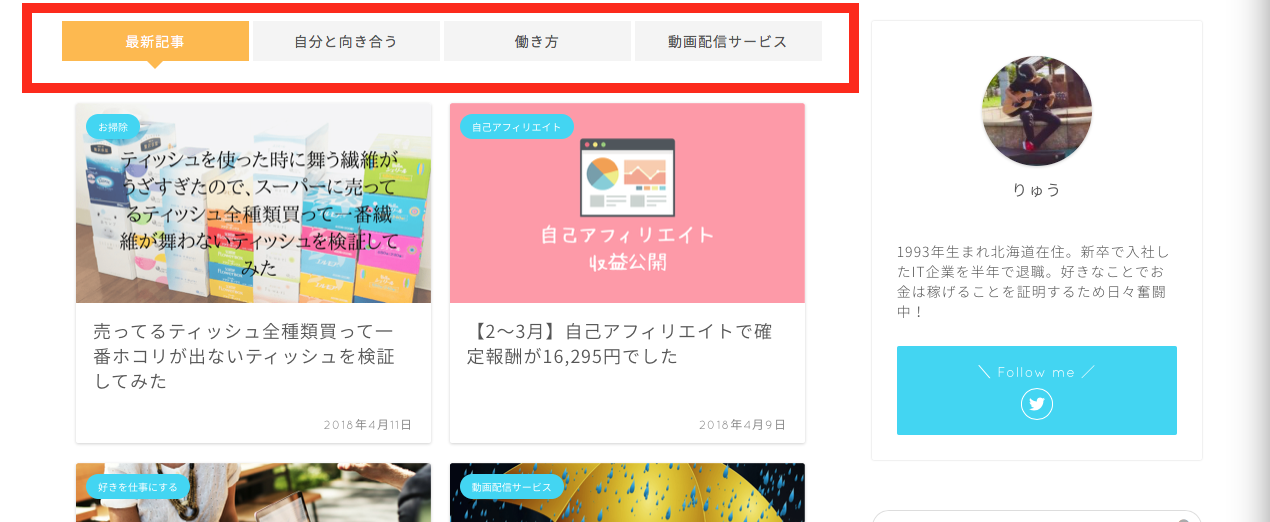
Task: Select the 働き方 tab
Action: coord(537,42)
